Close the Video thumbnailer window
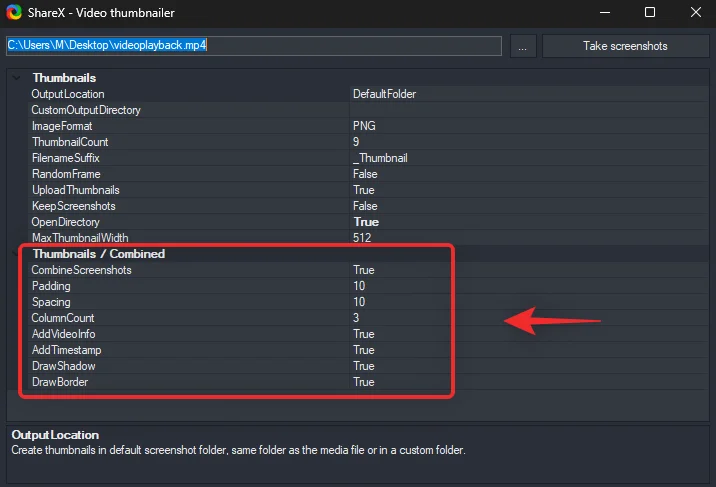 (x=693, y=13)
